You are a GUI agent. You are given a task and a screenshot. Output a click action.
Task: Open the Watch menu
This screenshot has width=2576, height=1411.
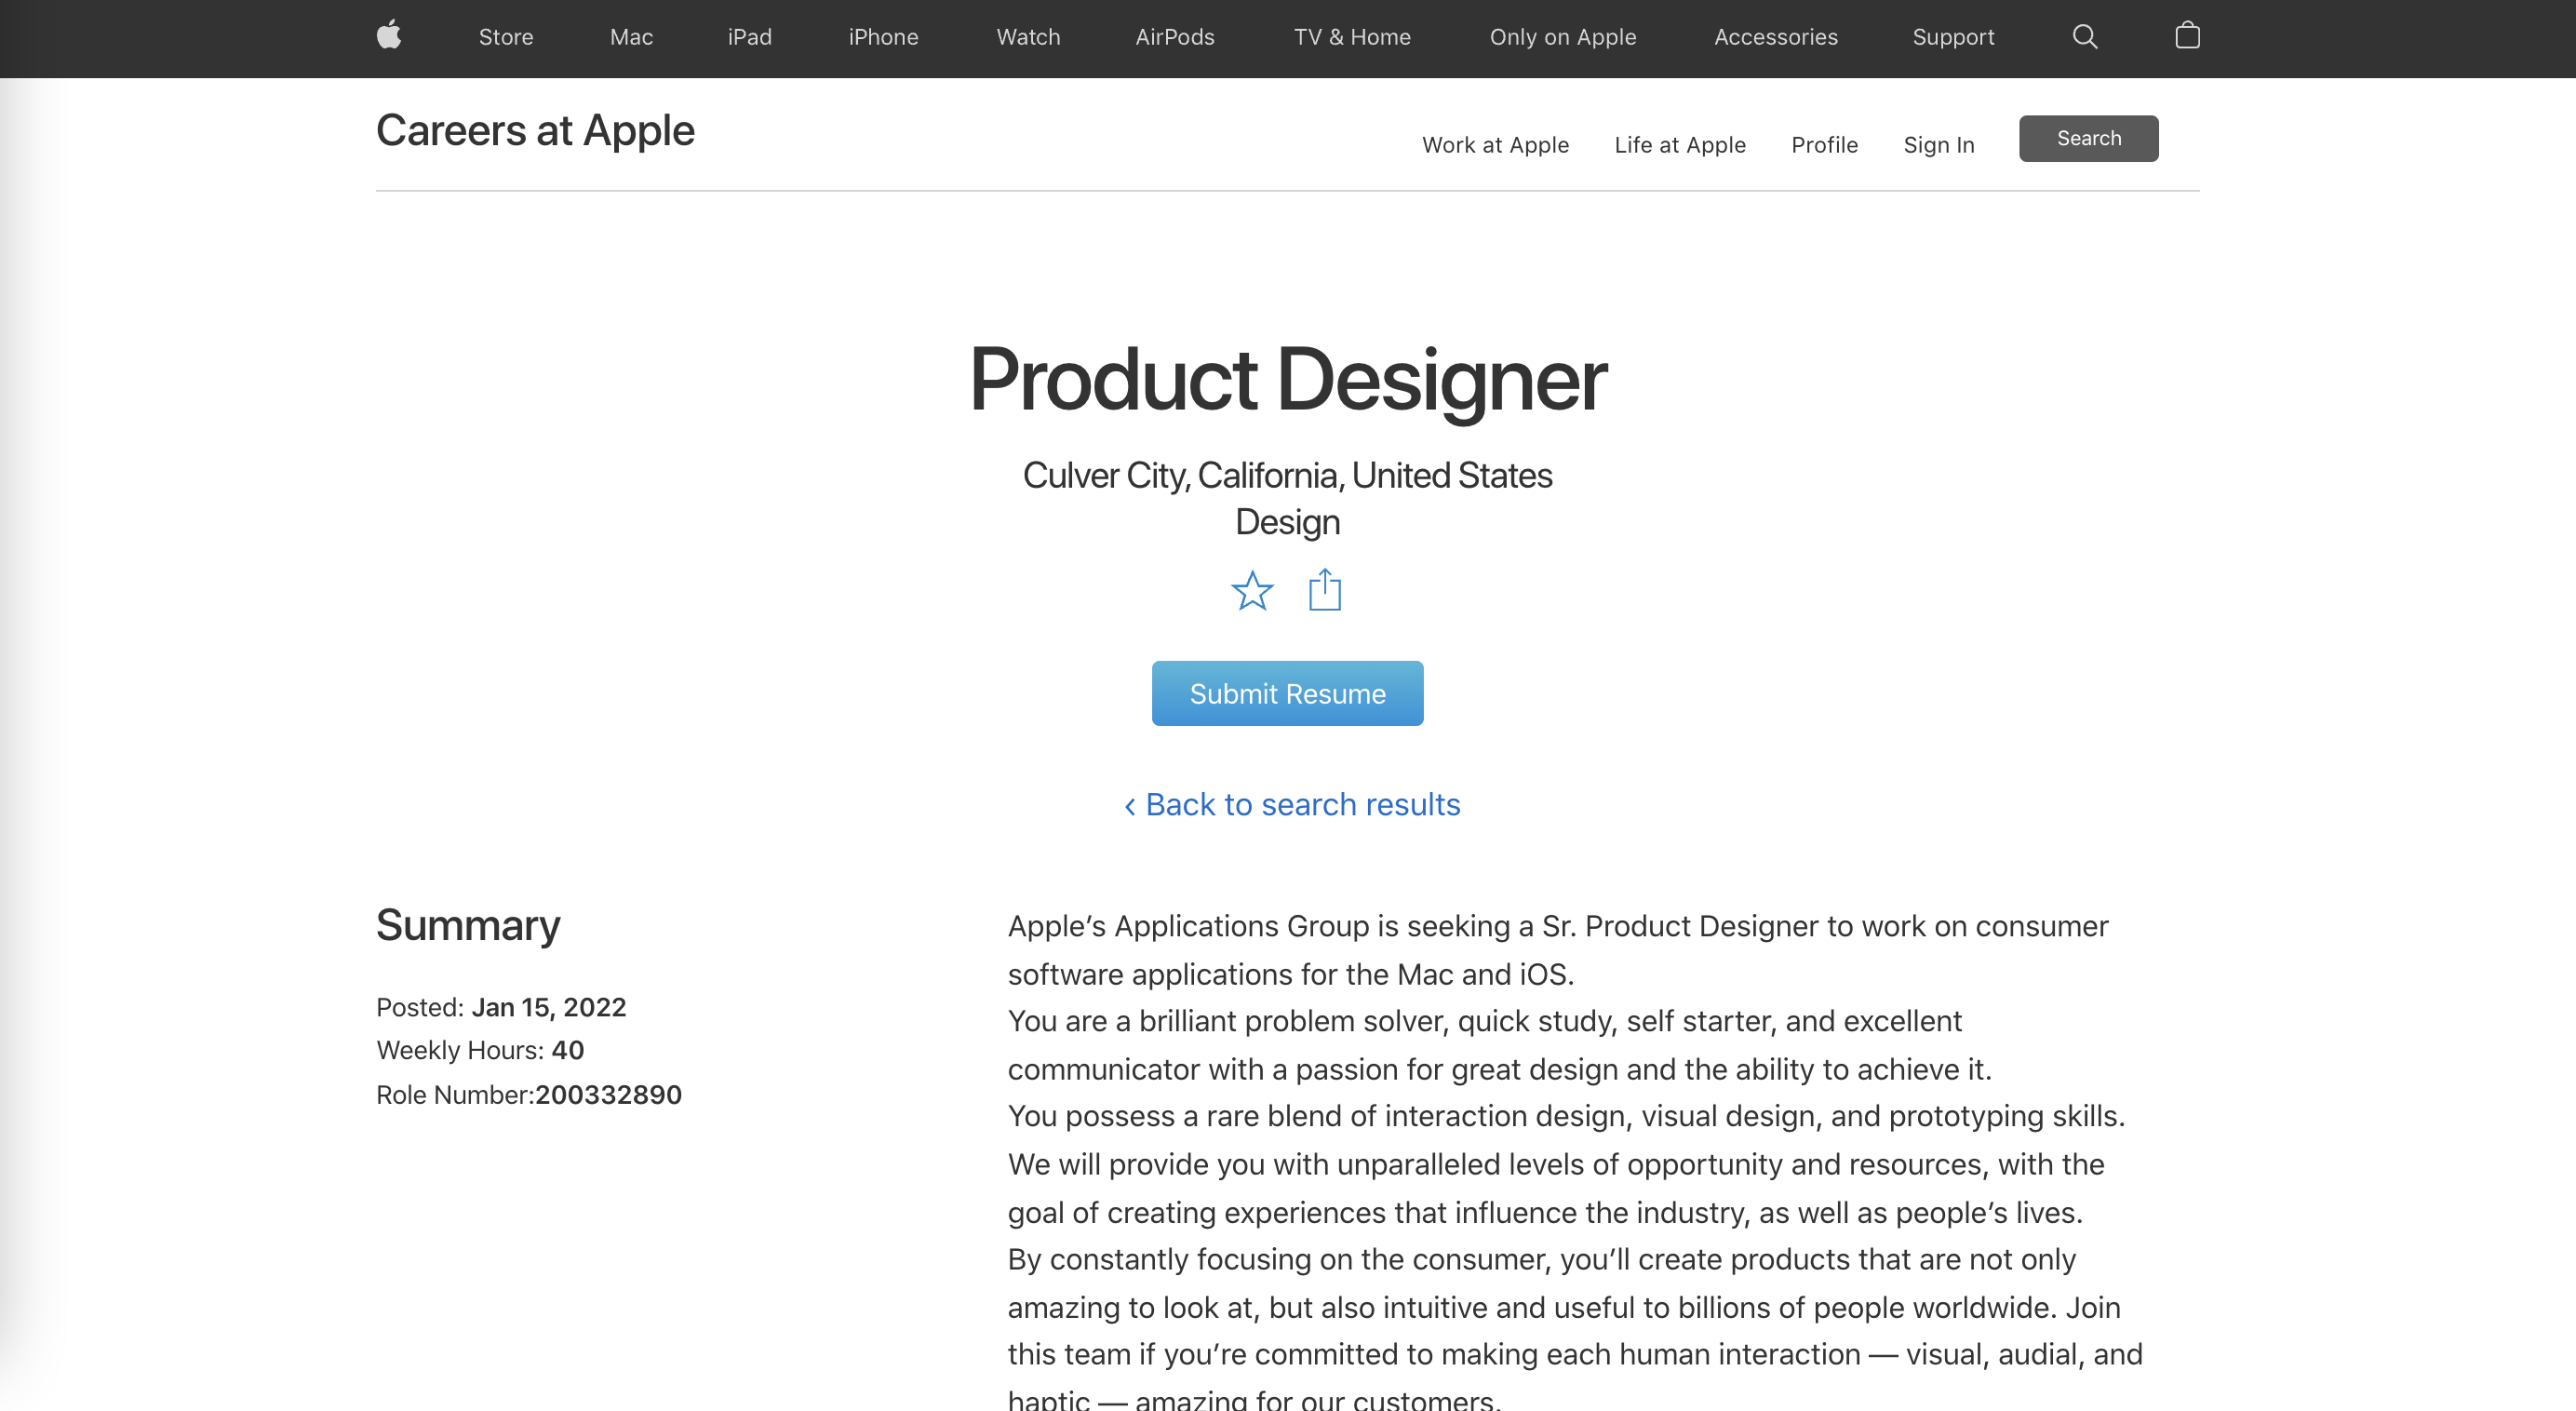pyautogui.click(x=1028, y=37)
